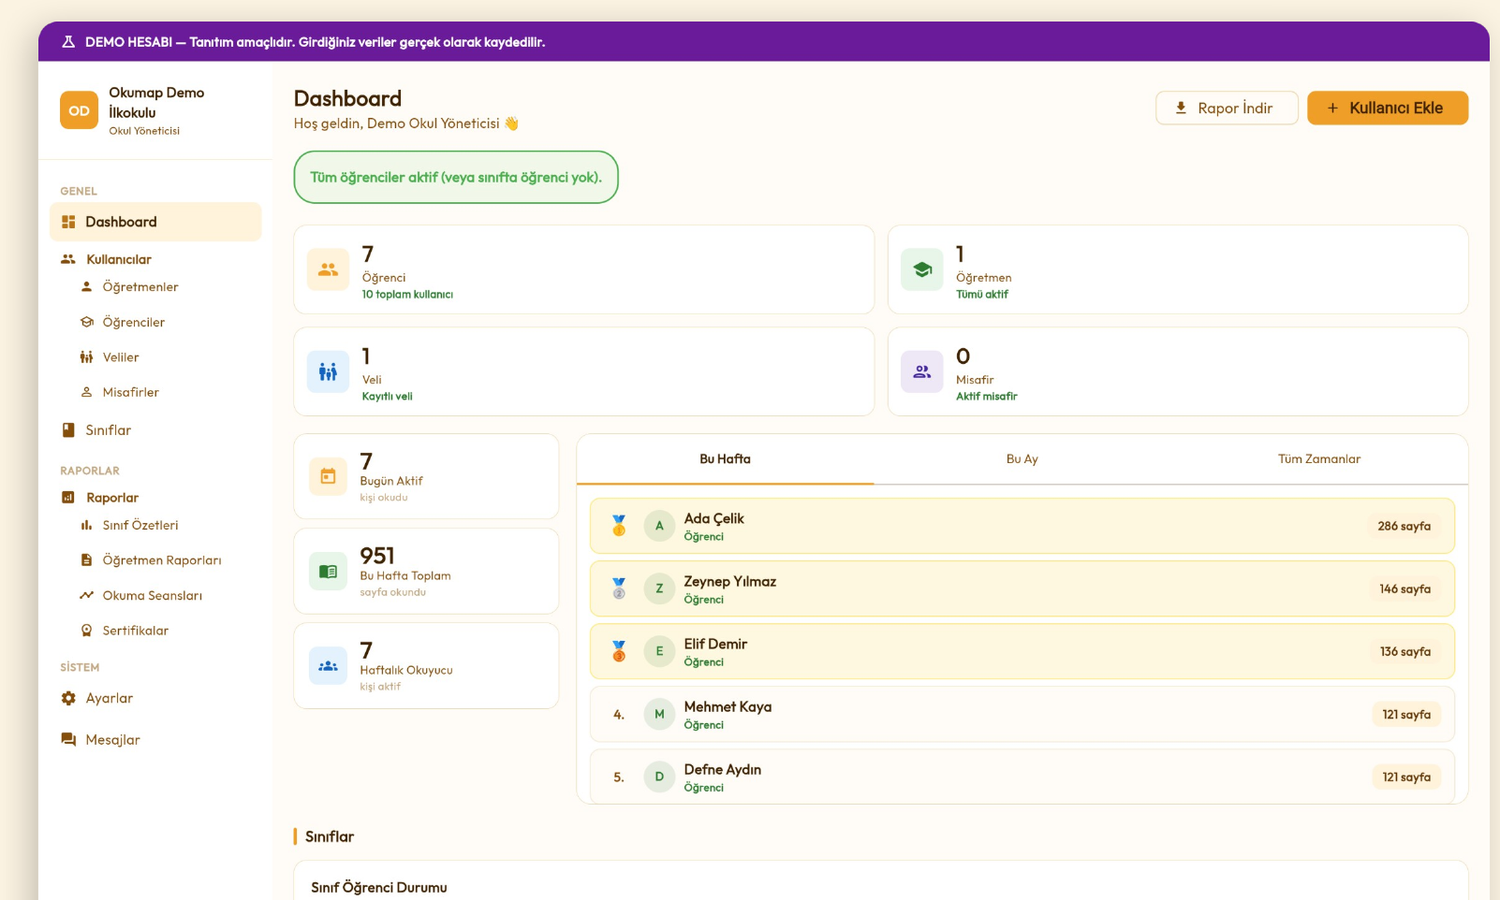The width and height of the screenshot is (1500, 900).
Task: Click the Öğretmenler person icon
Action: tap(86, 287)
